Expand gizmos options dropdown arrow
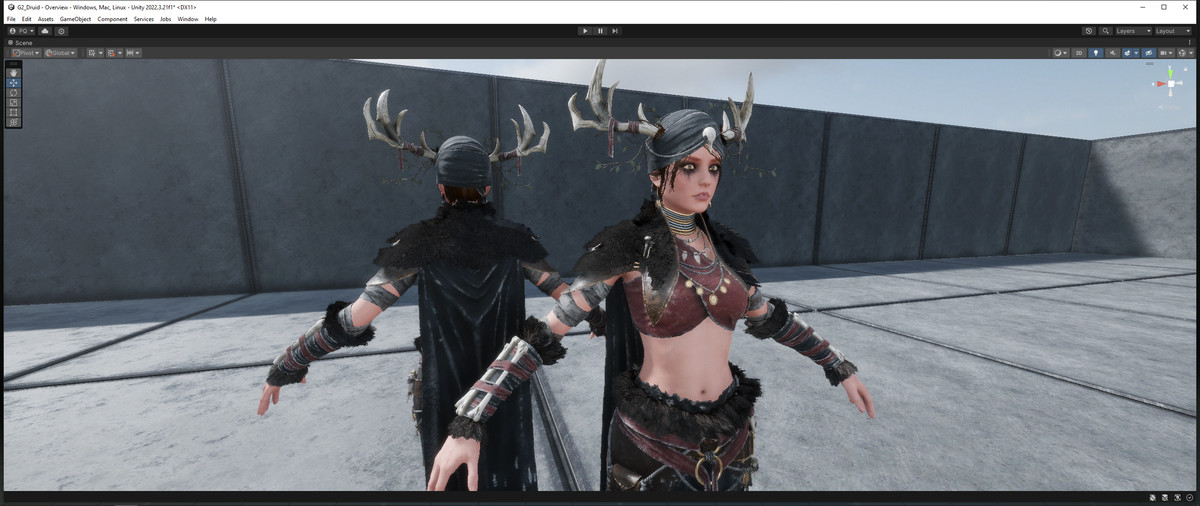 tap(1191, 53)
